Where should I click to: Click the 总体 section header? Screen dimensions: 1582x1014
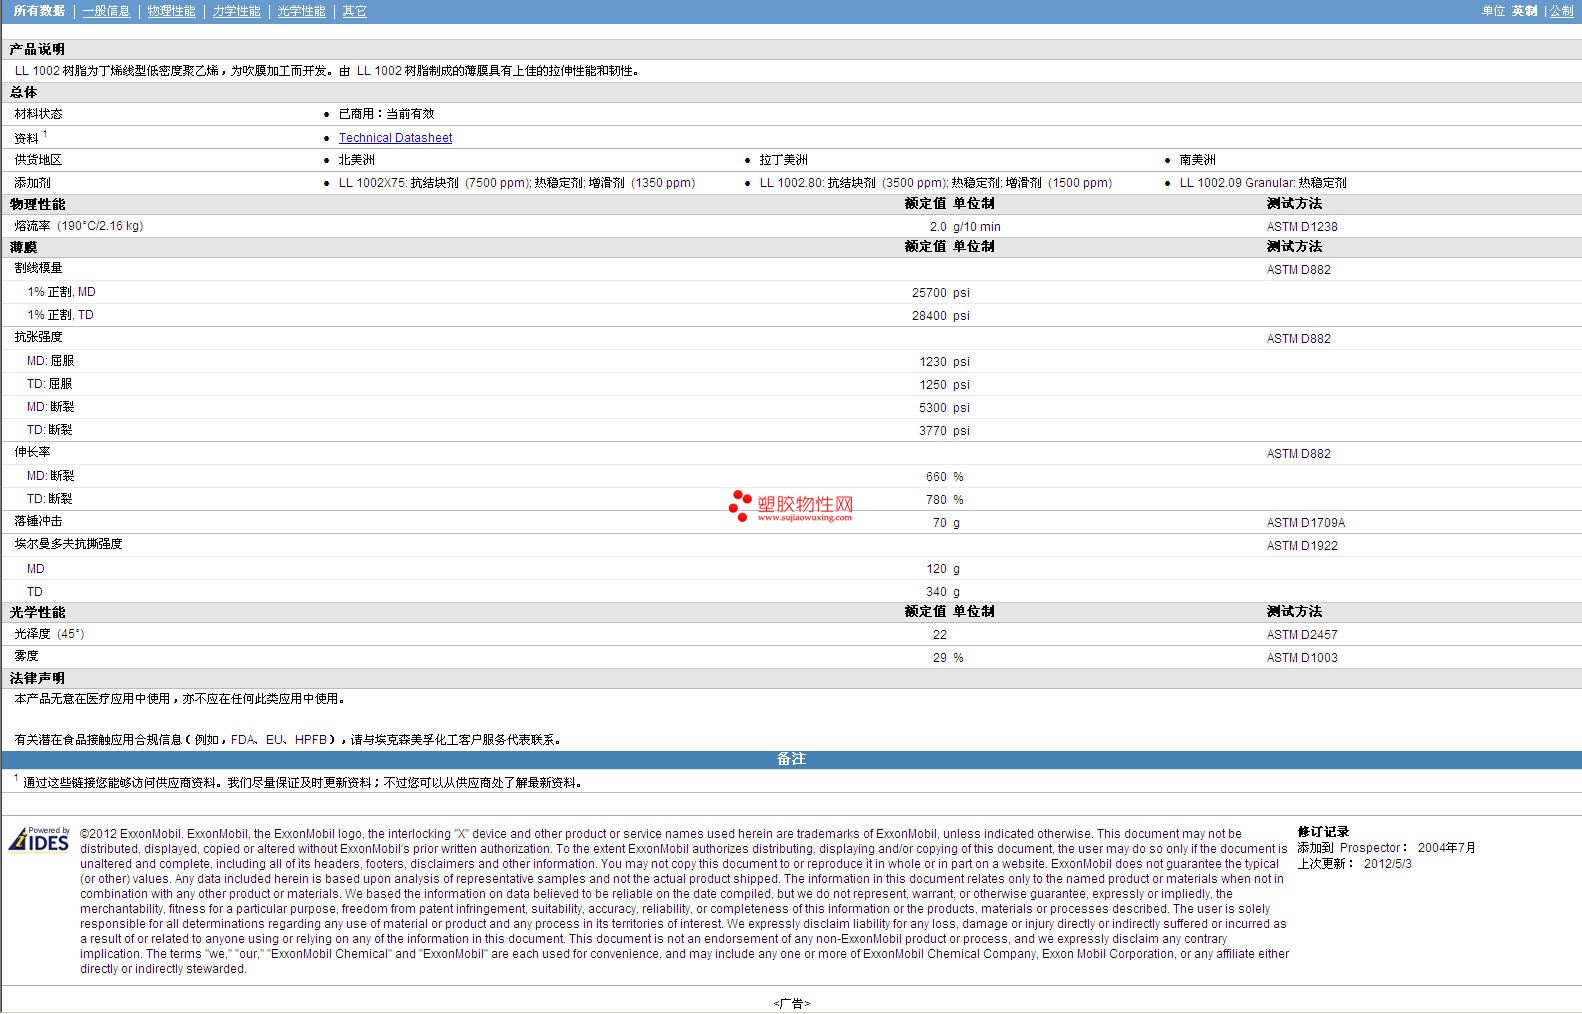23,92
